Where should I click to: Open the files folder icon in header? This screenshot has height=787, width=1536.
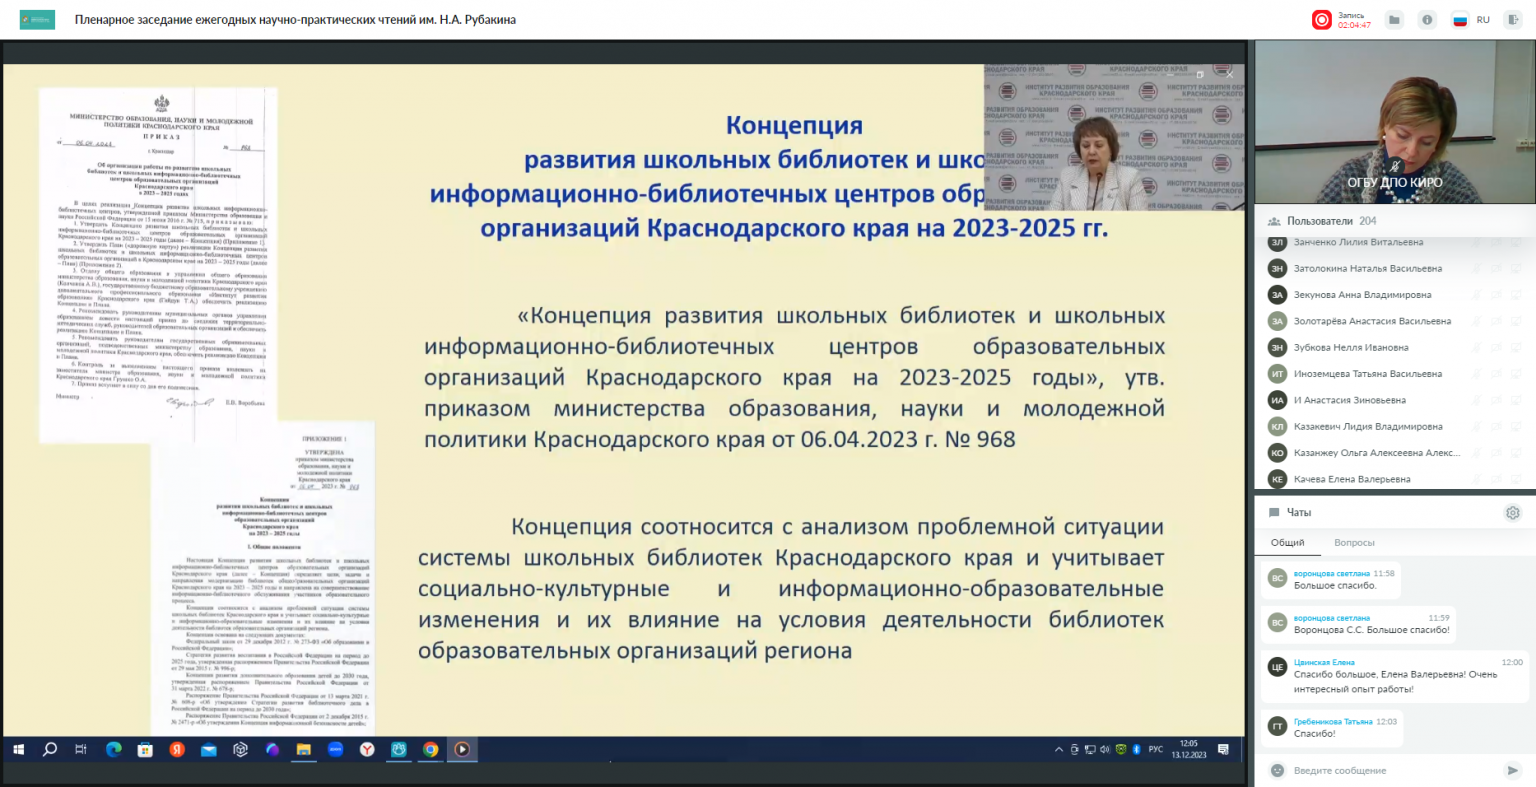pos(1394,20)
